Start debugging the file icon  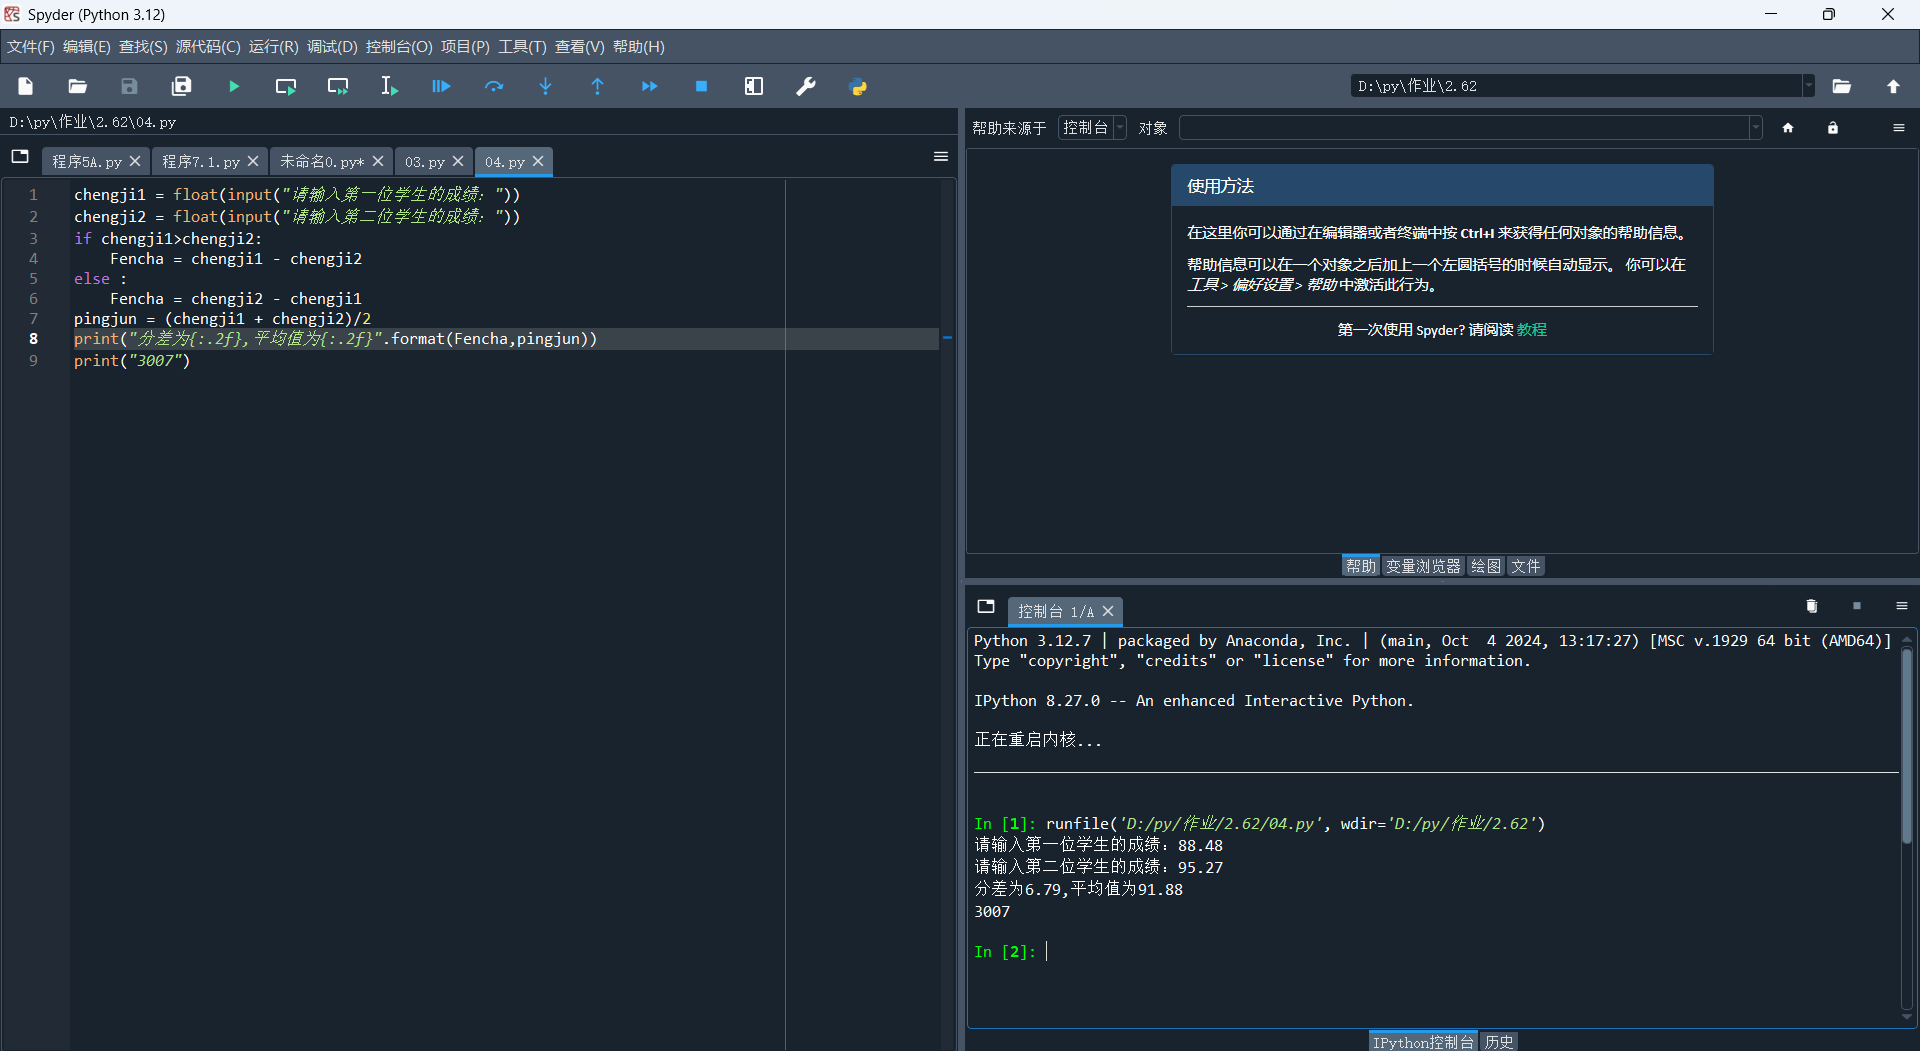click(442, 87)
